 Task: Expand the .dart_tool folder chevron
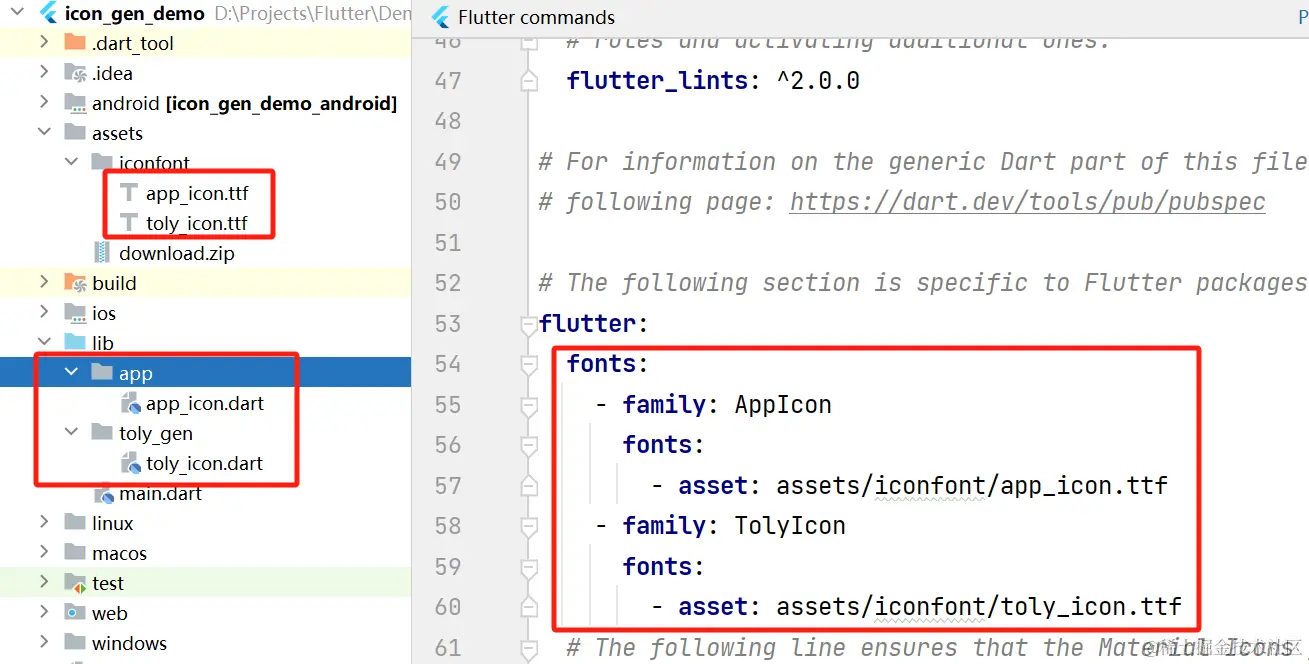pyautogui.click(x=44, y=43)
